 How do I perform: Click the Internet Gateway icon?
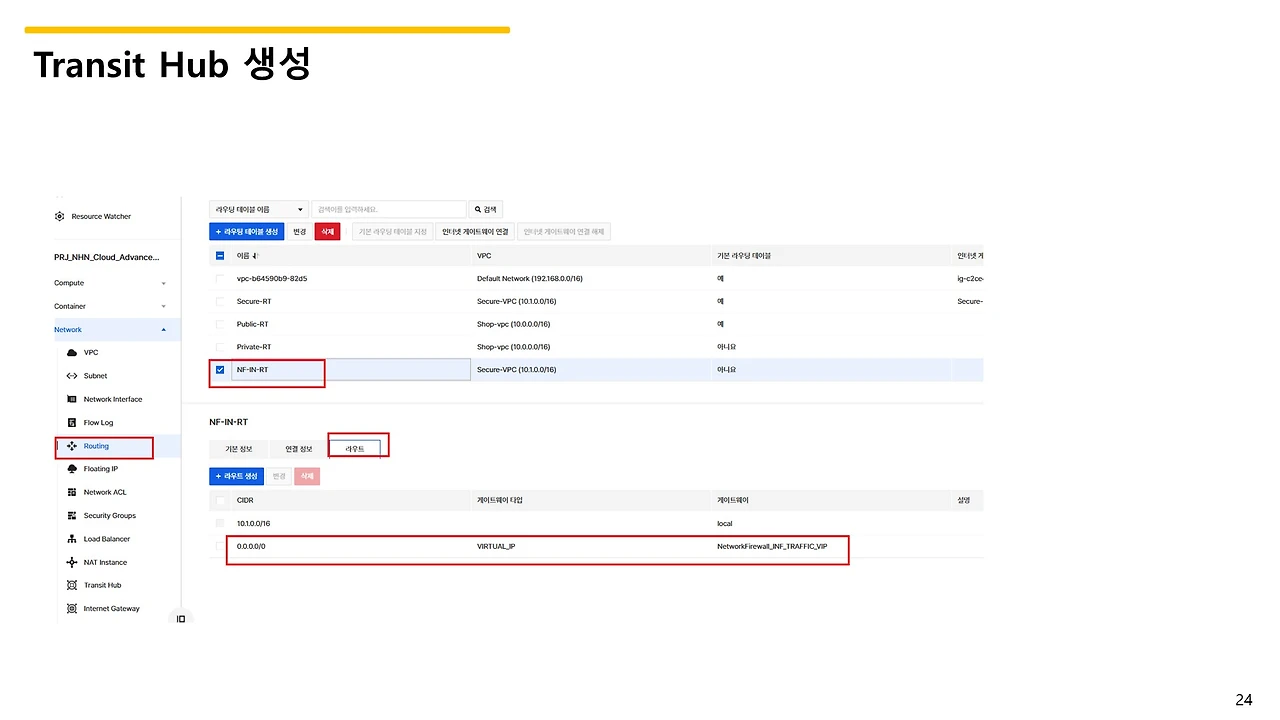click(72, 609)
